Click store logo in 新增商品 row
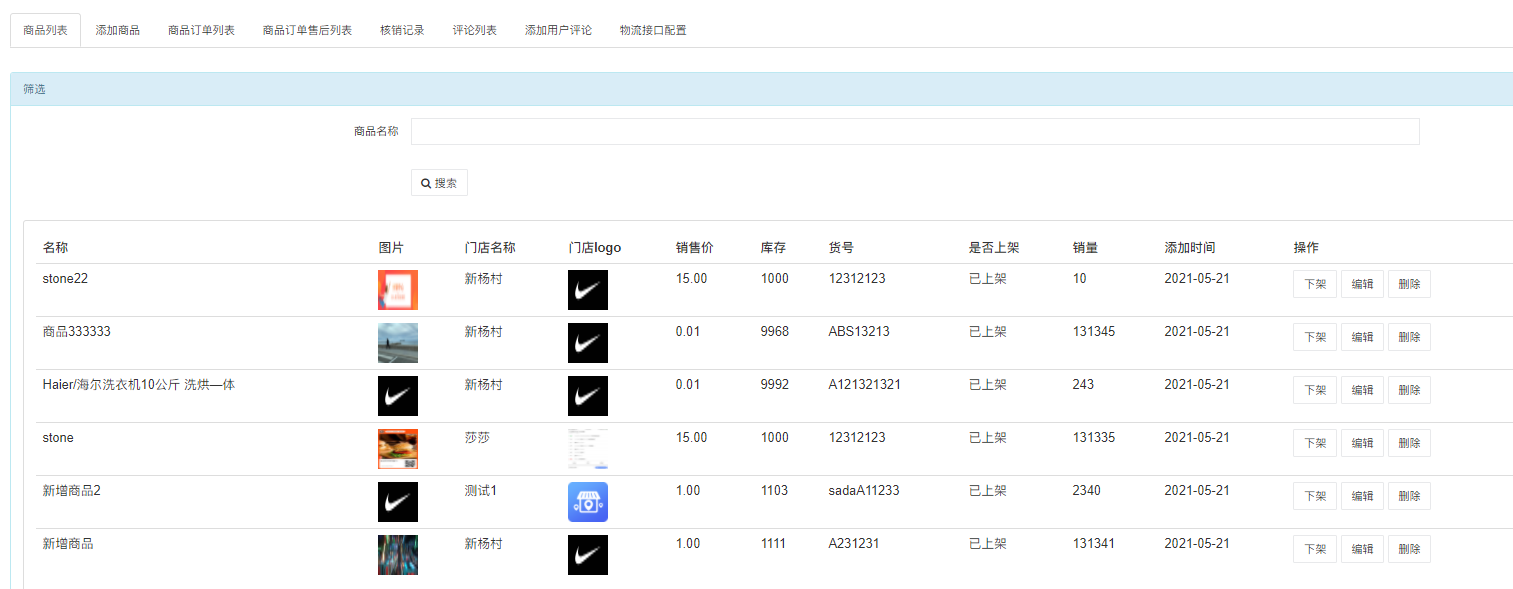Viewport: 1513px width, 589px height. tap(588, 555)
